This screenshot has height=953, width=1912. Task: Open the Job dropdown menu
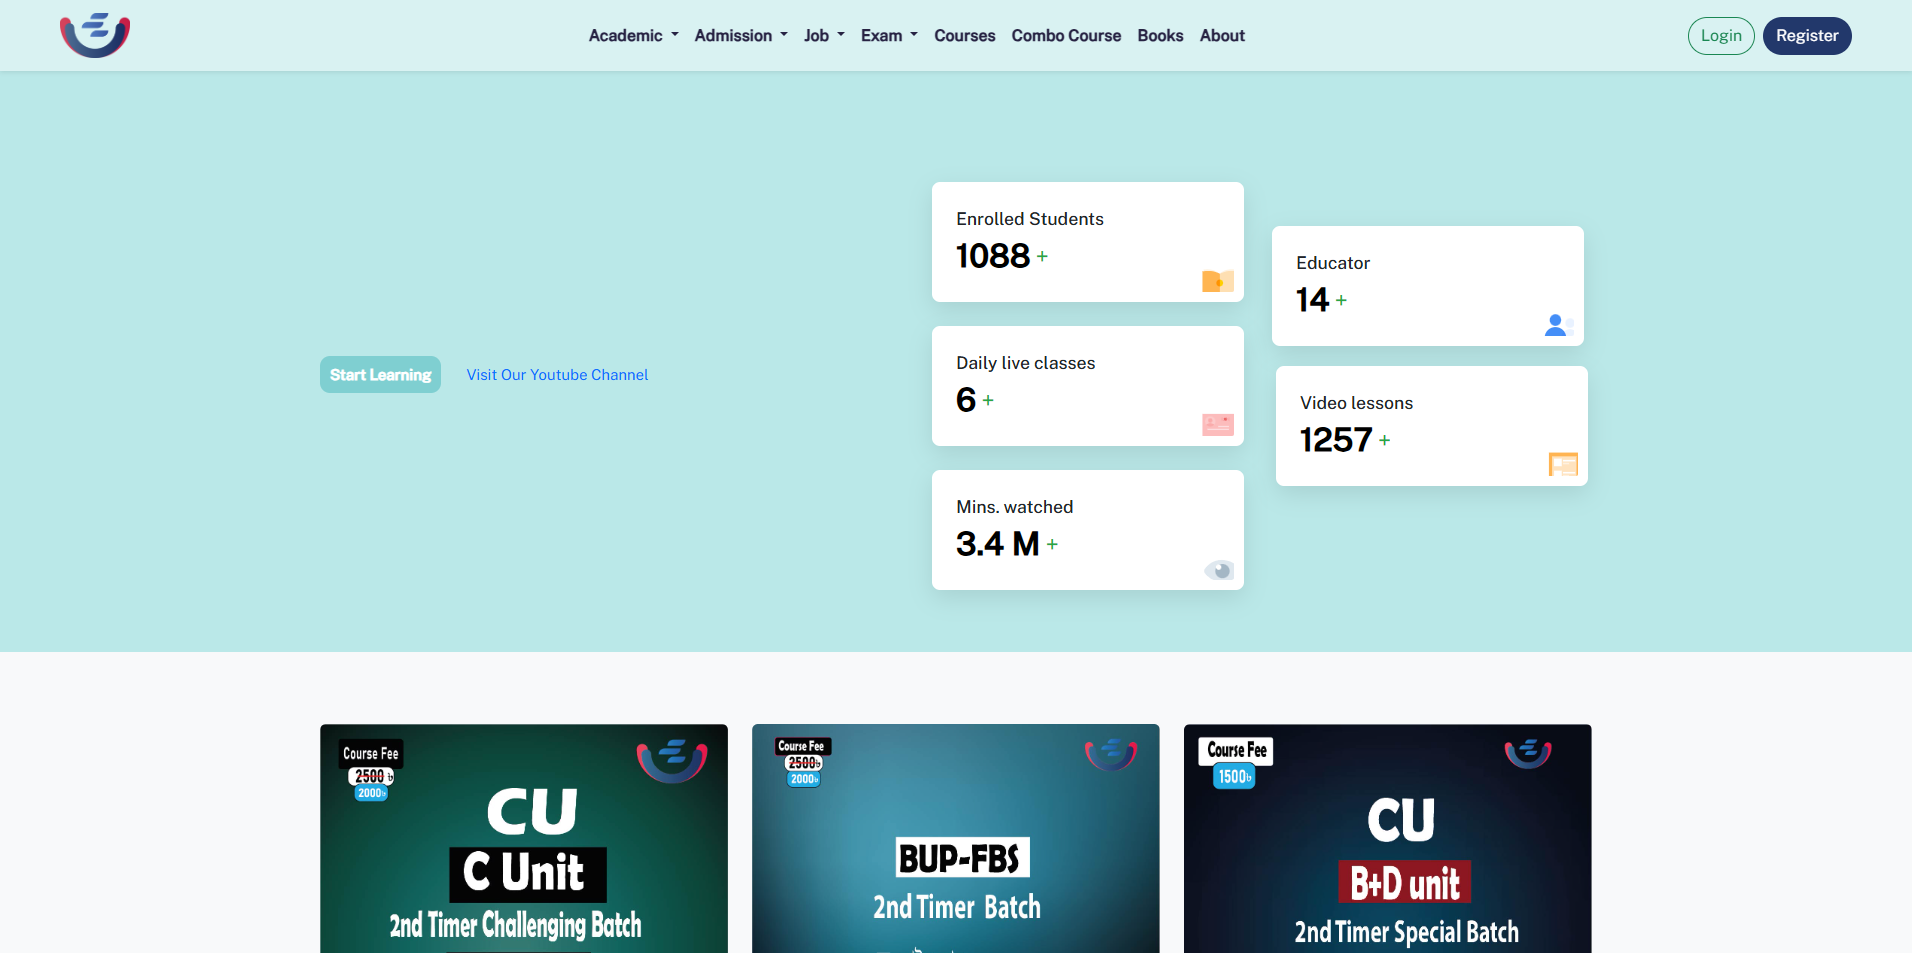[x=824, y=36]
